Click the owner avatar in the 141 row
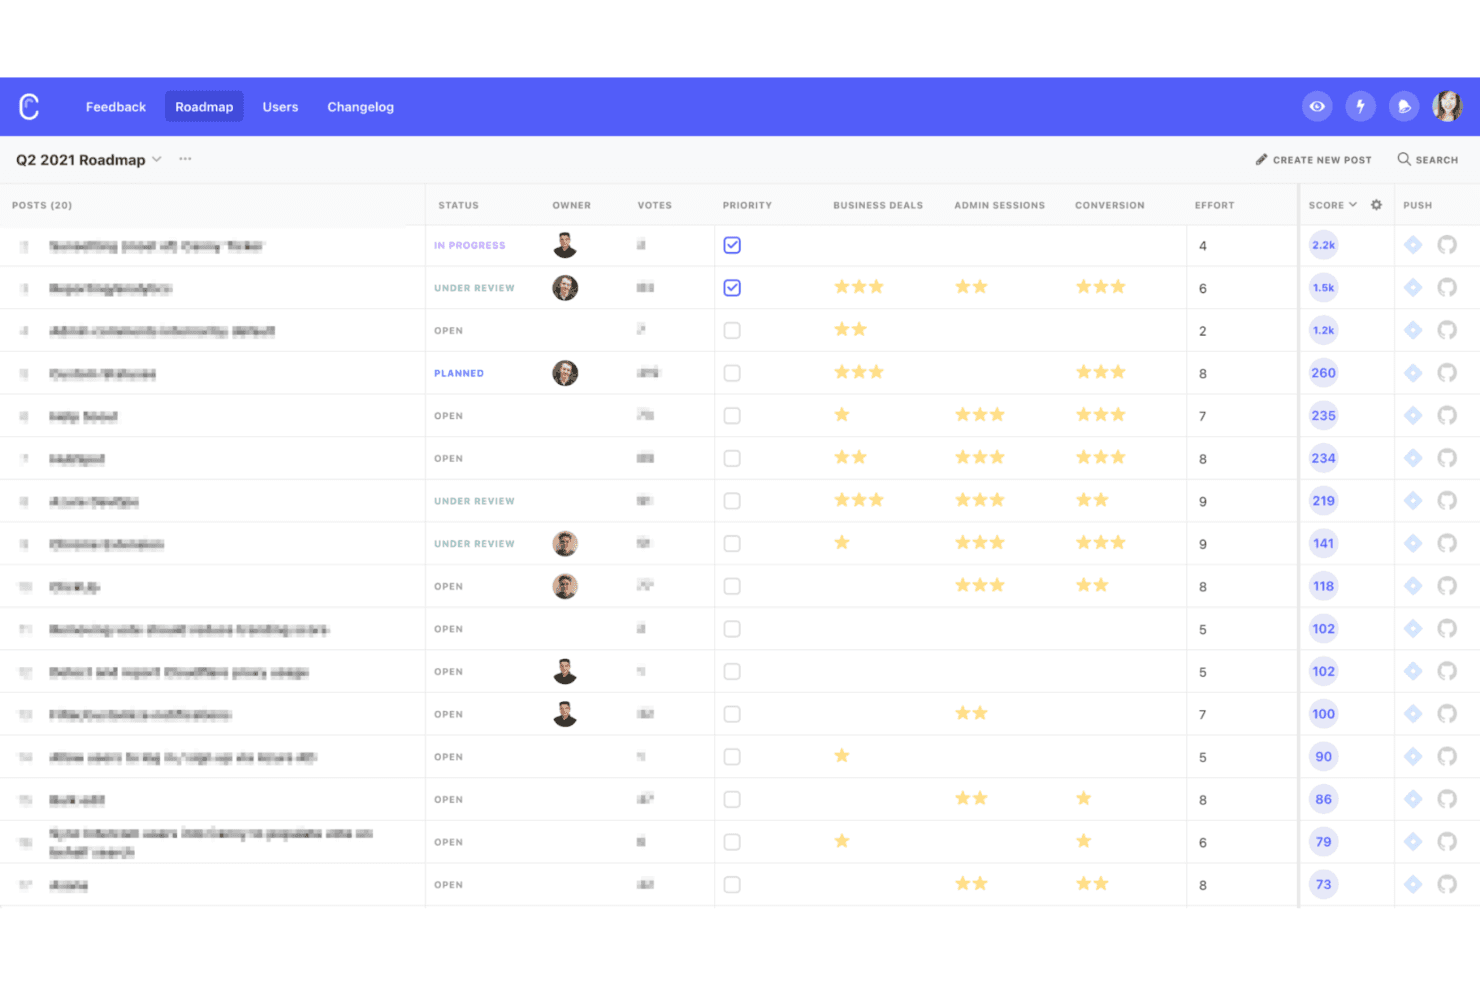This screenshot has height=987, width=1480. coord(565,543)
